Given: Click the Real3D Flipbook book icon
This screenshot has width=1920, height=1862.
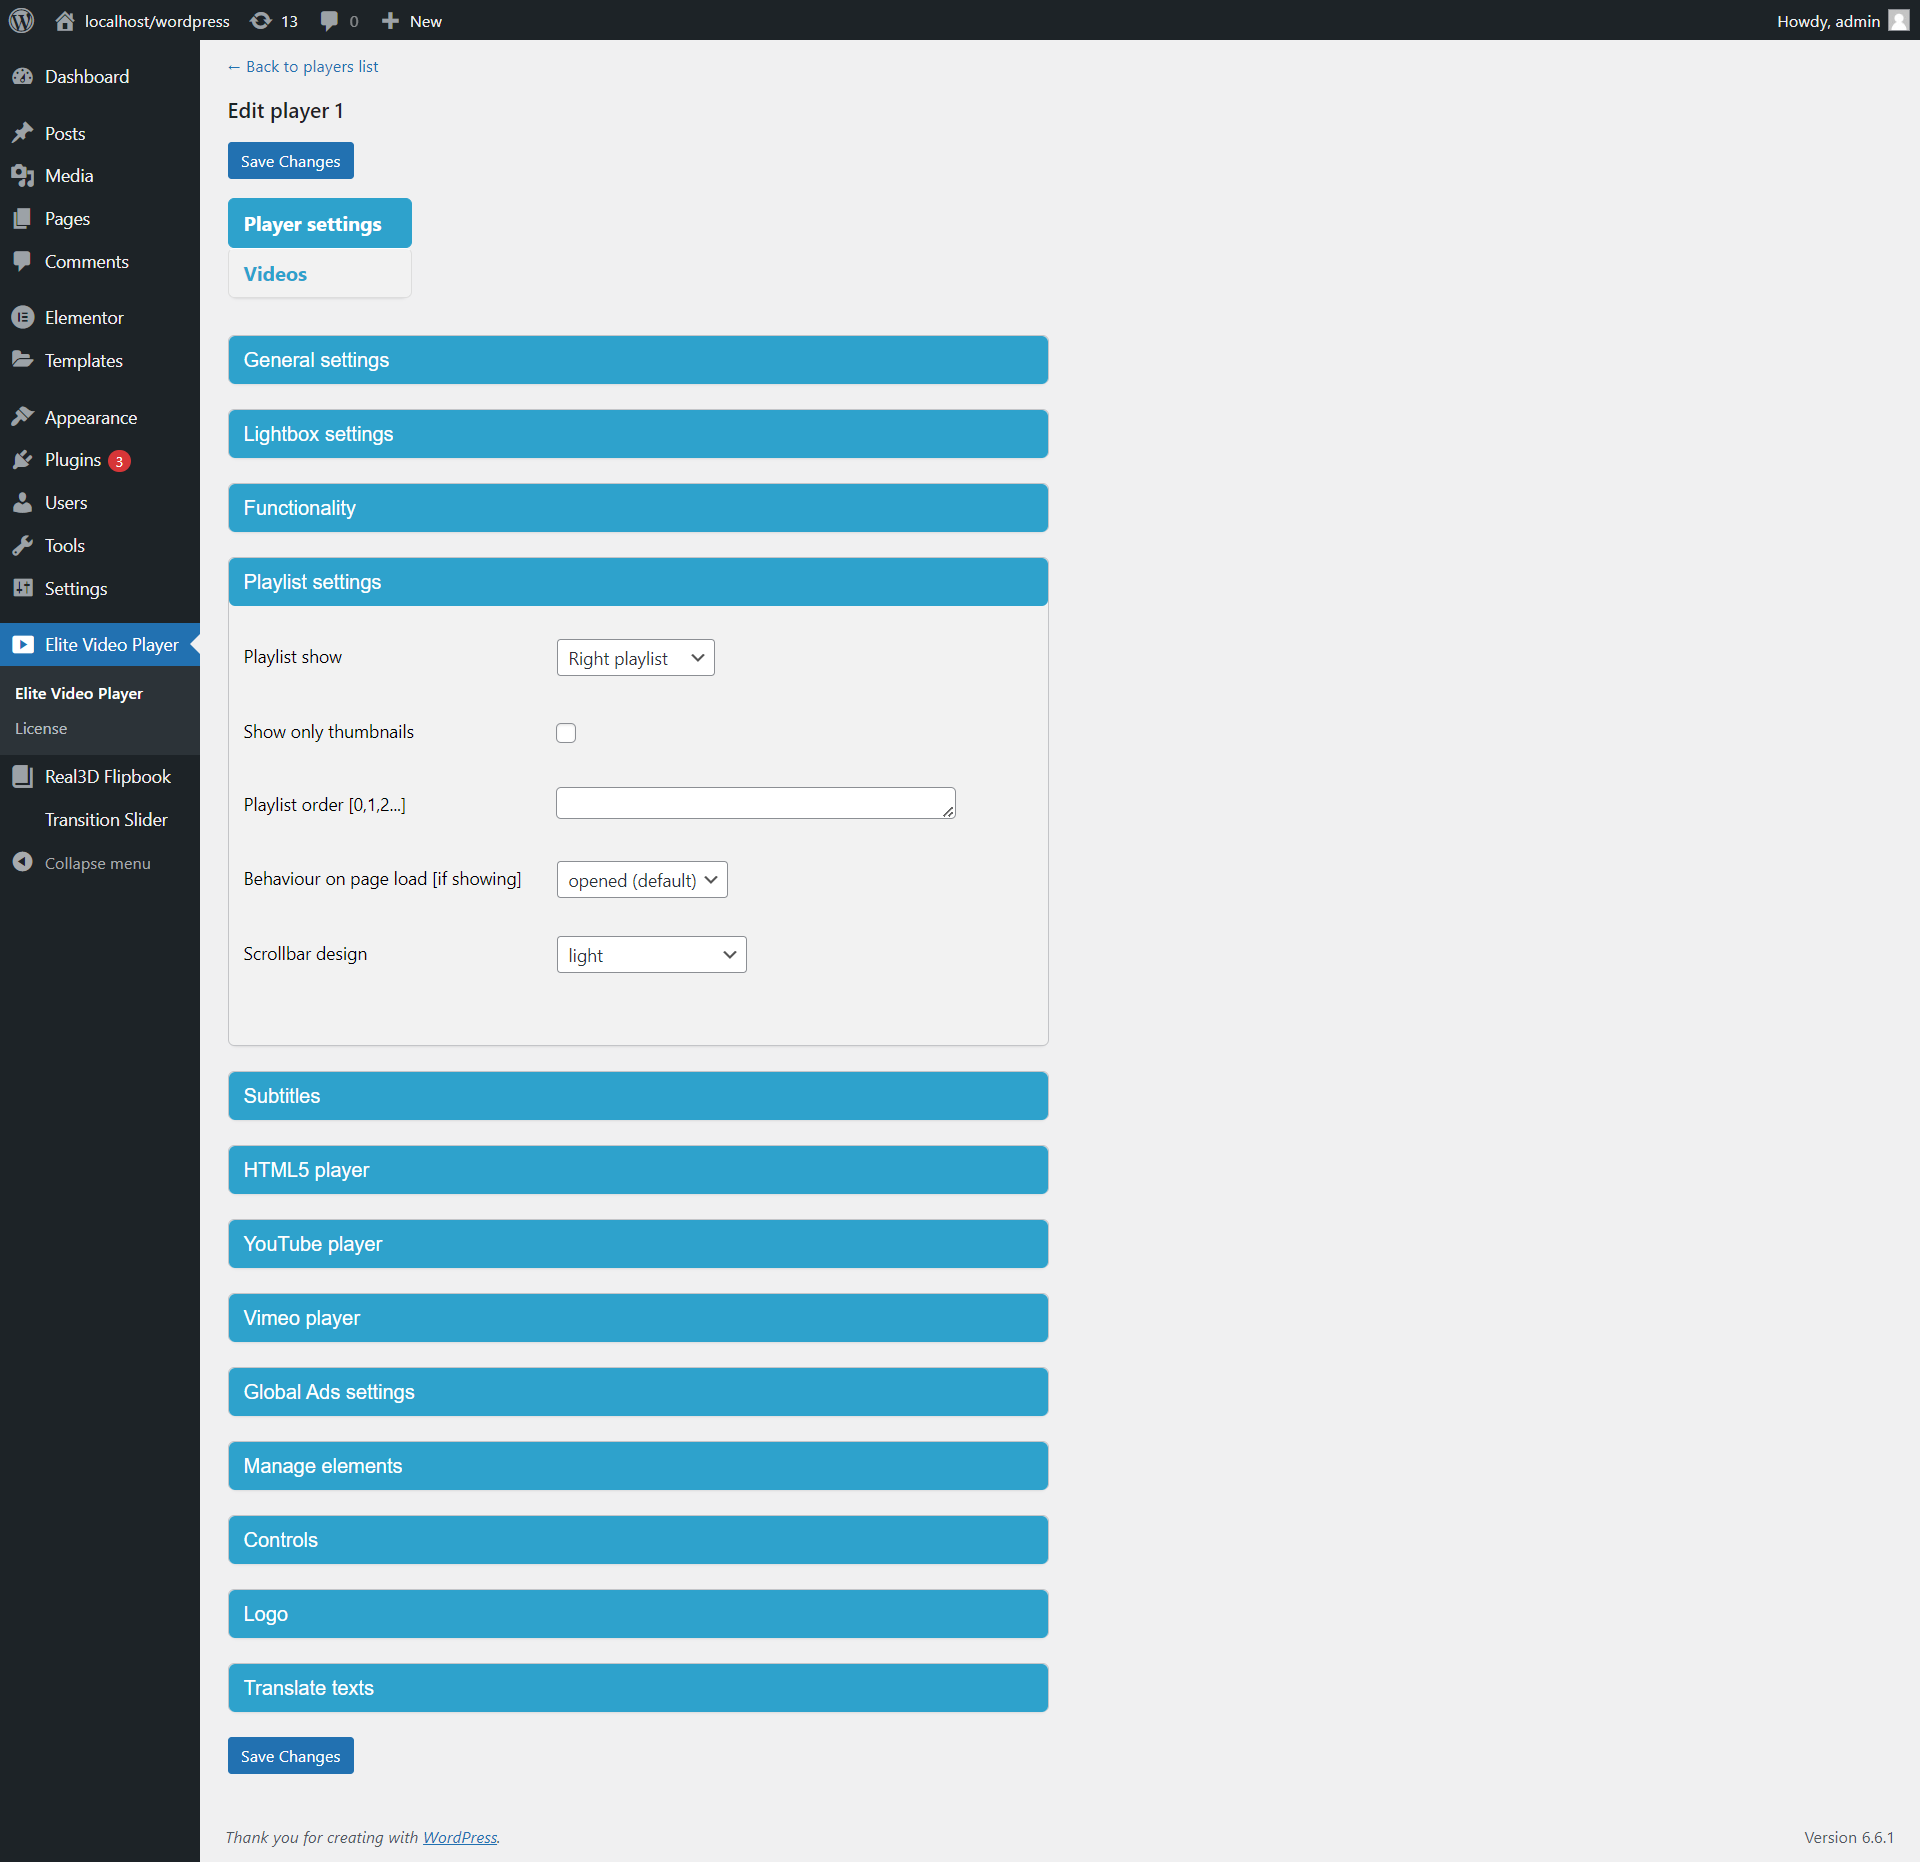Looking at the screenshot, I should tap(22, 776).
